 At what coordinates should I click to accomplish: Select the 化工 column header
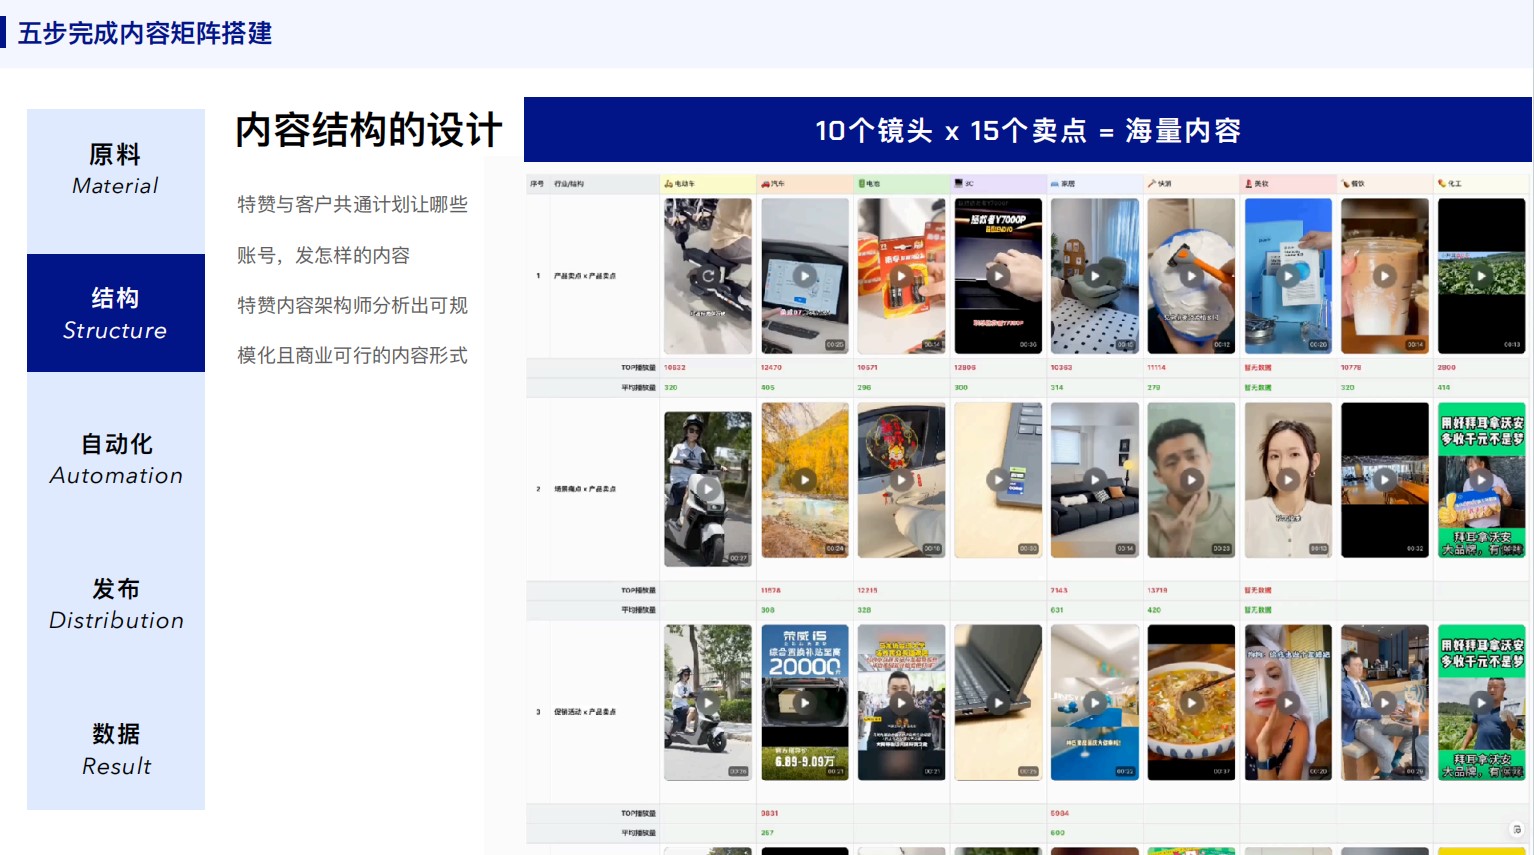(x=1480, y=184)
